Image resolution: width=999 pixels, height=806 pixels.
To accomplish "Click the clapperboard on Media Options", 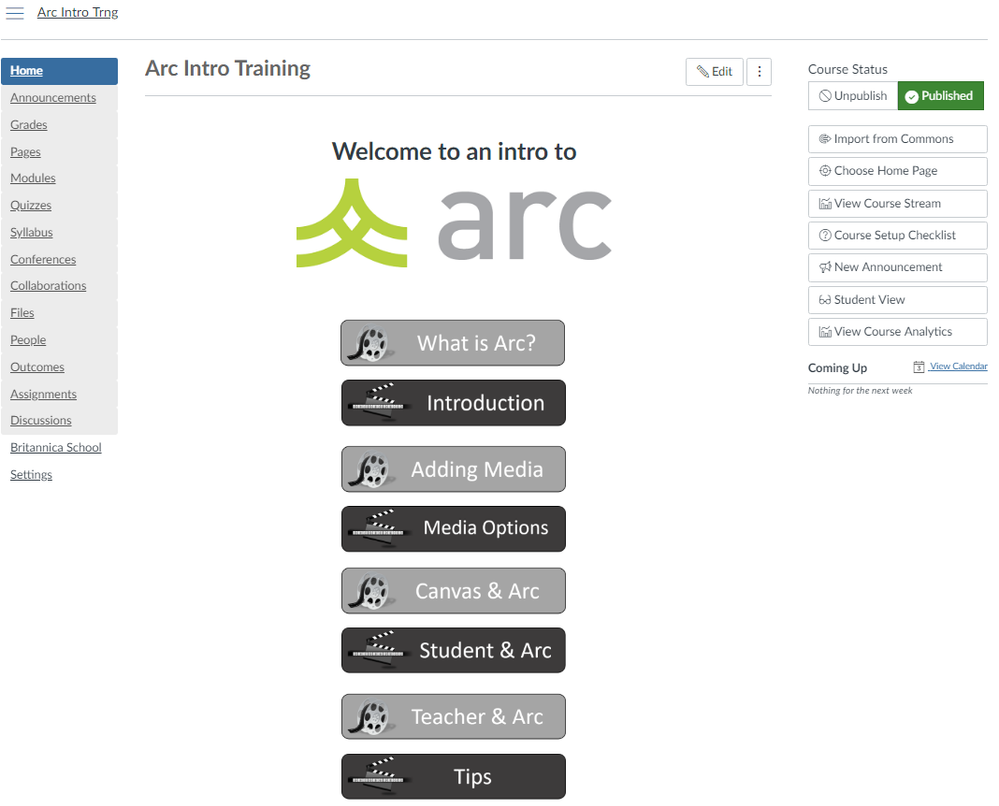I will (381, 529).
